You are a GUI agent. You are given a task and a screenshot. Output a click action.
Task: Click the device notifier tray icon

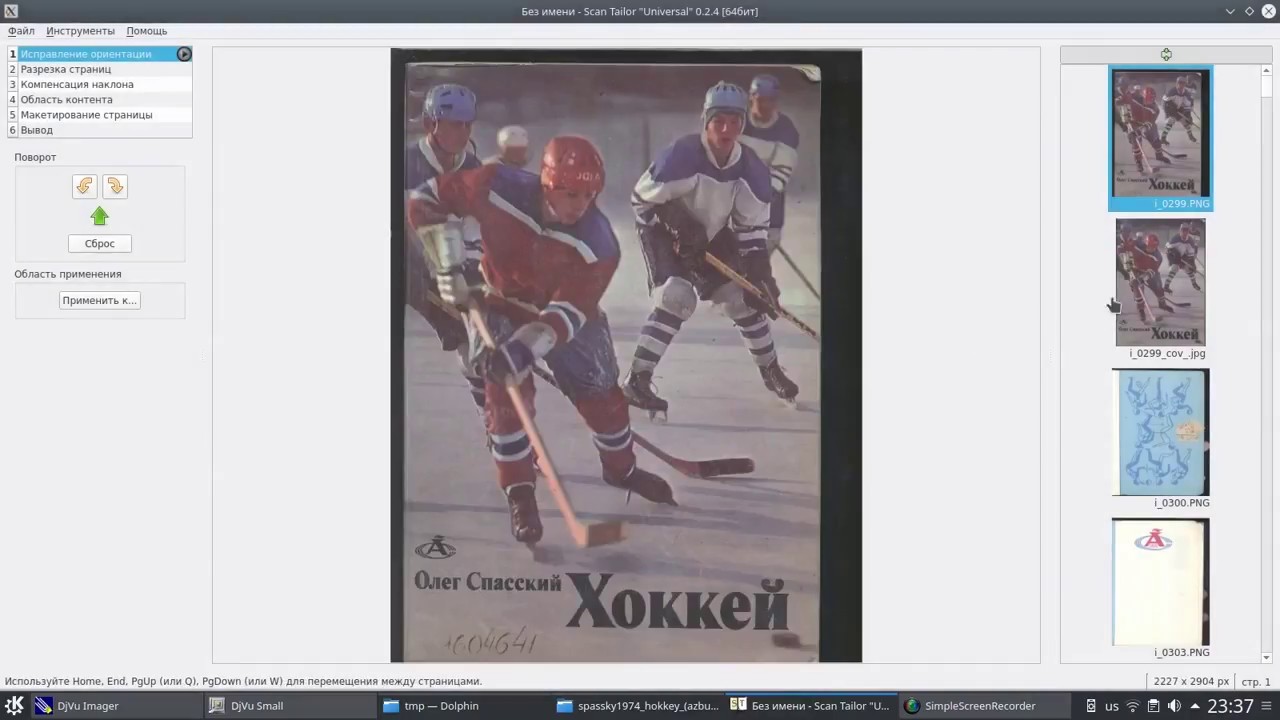tap(1090, 706)
